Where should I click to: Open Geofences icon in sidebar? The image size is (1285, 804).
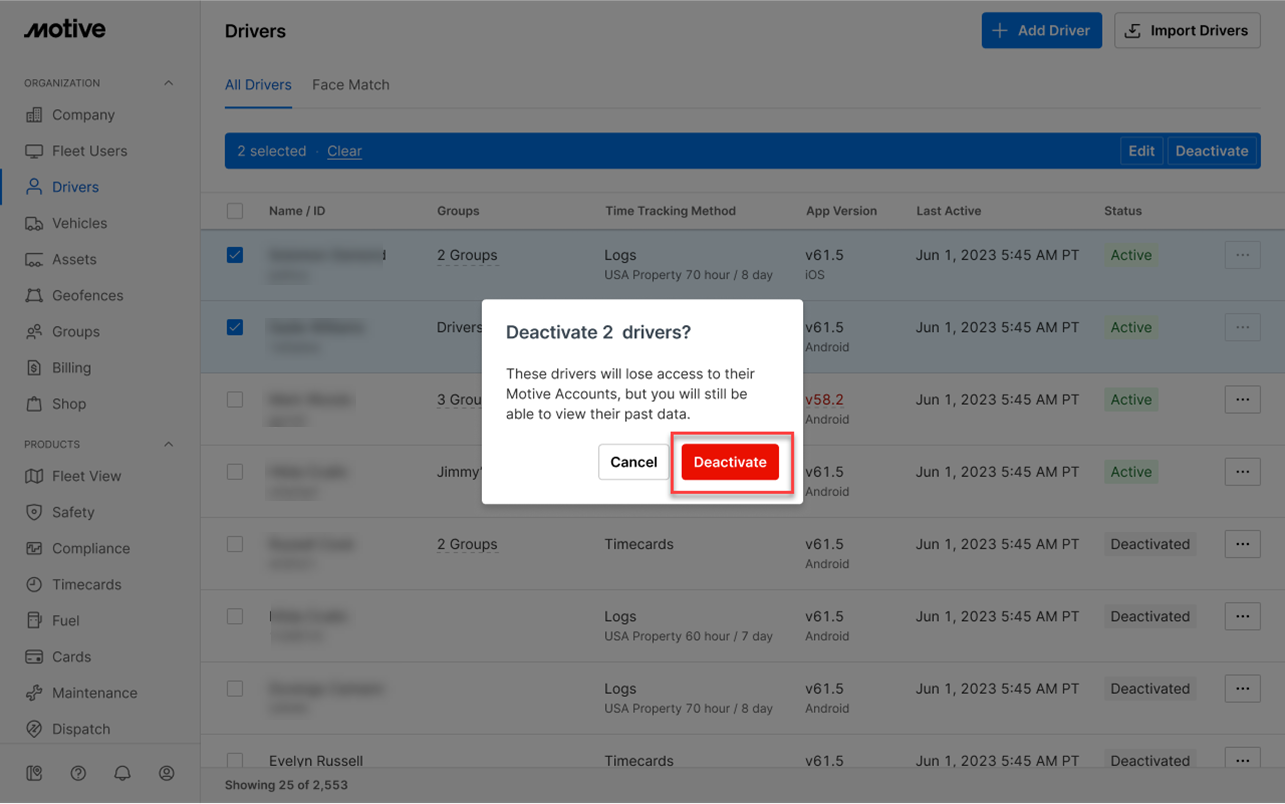click(34, 295)
